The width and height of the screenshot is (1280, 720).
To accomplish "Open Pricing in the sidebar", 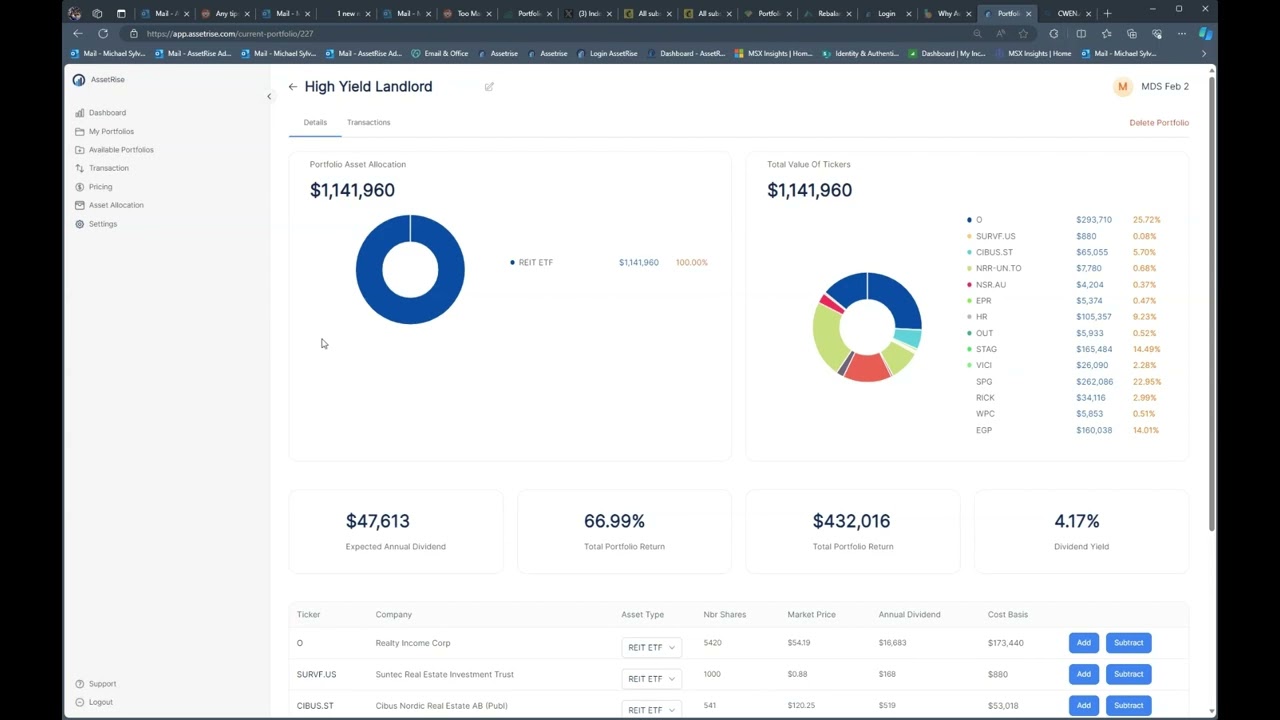I will point(100,187).
